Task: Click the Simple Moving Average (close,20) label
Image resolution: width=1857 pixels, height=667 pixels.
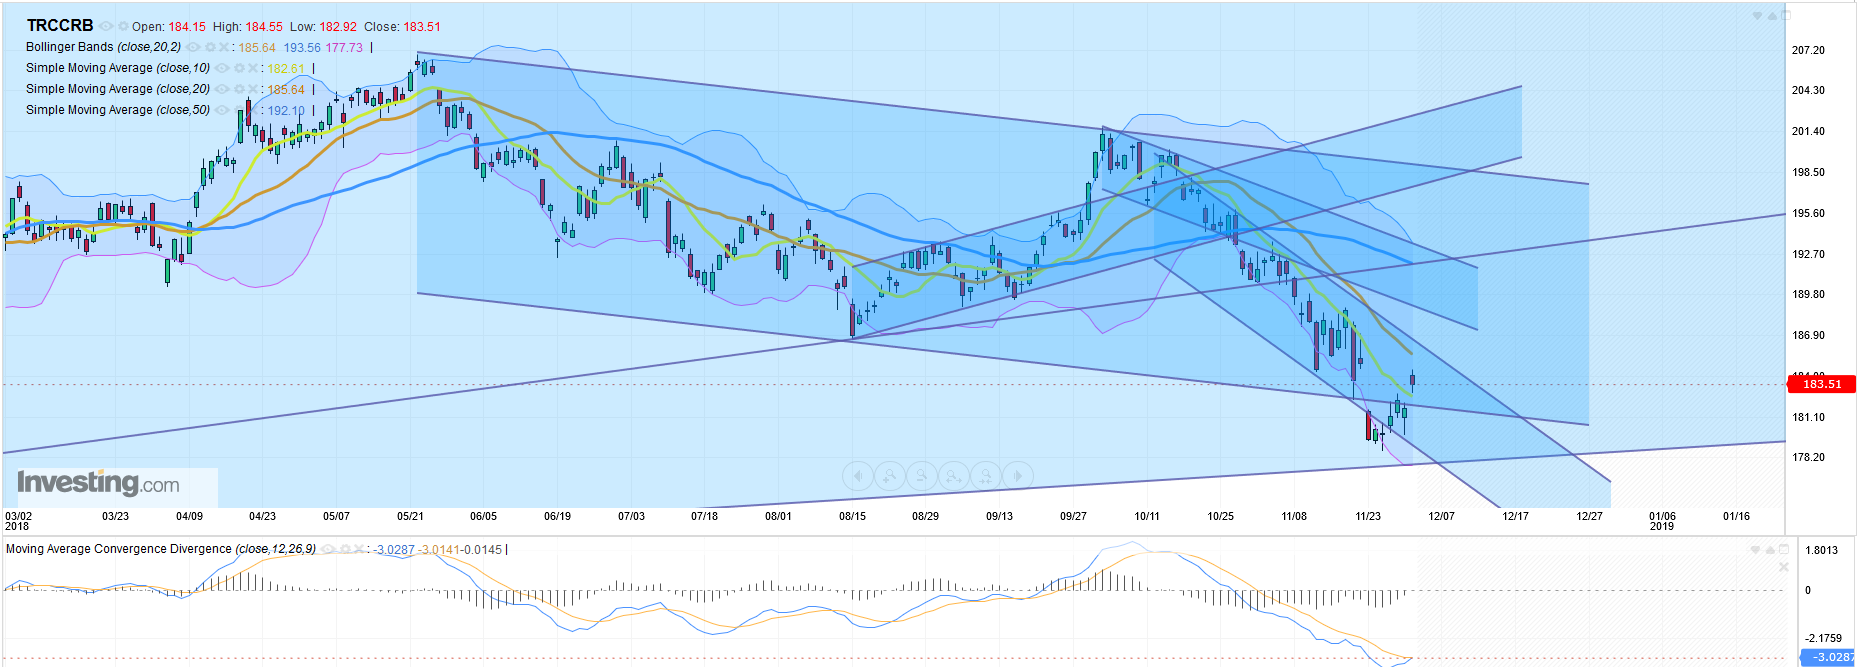Action: (118, 89)
